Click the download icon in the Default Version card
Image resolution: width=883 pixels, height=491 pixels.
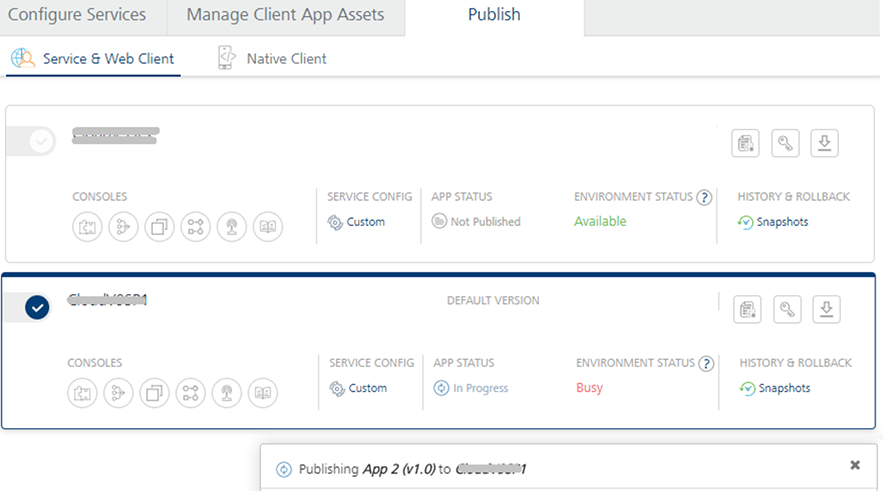[x=826, y=309]
